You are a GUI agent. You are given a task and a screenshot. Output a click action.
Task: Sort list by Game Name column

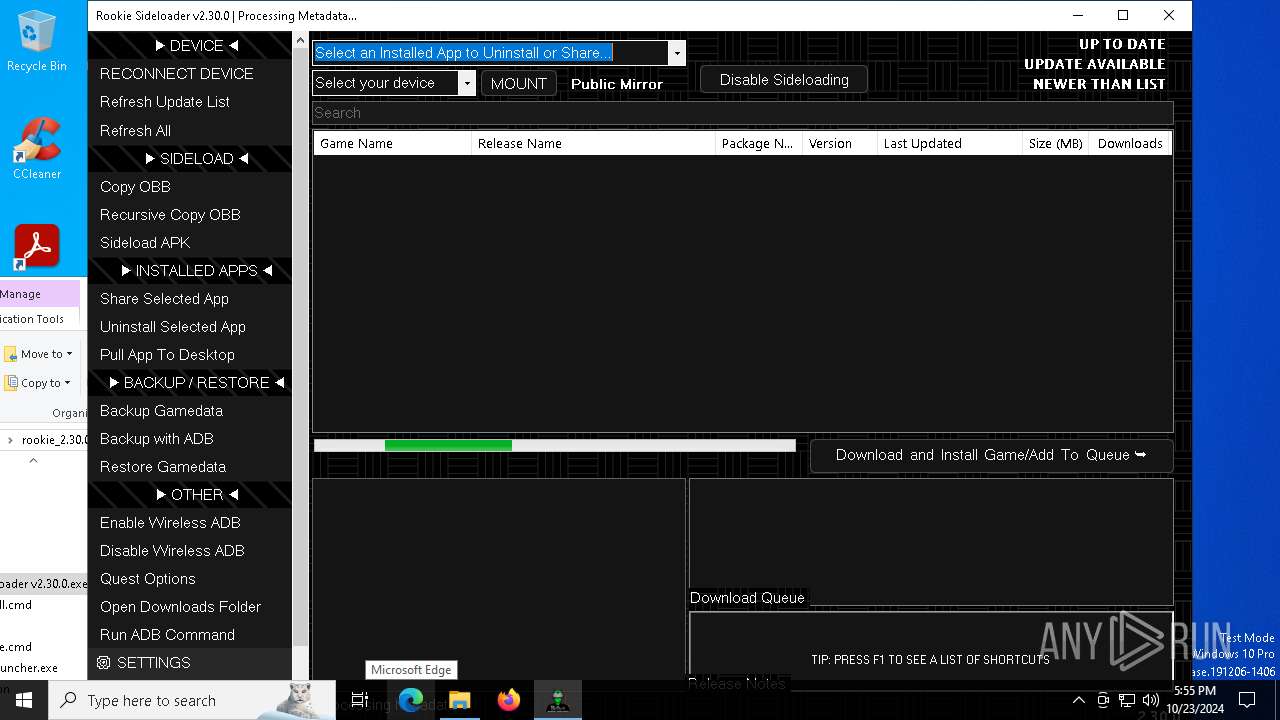(392, 143)
